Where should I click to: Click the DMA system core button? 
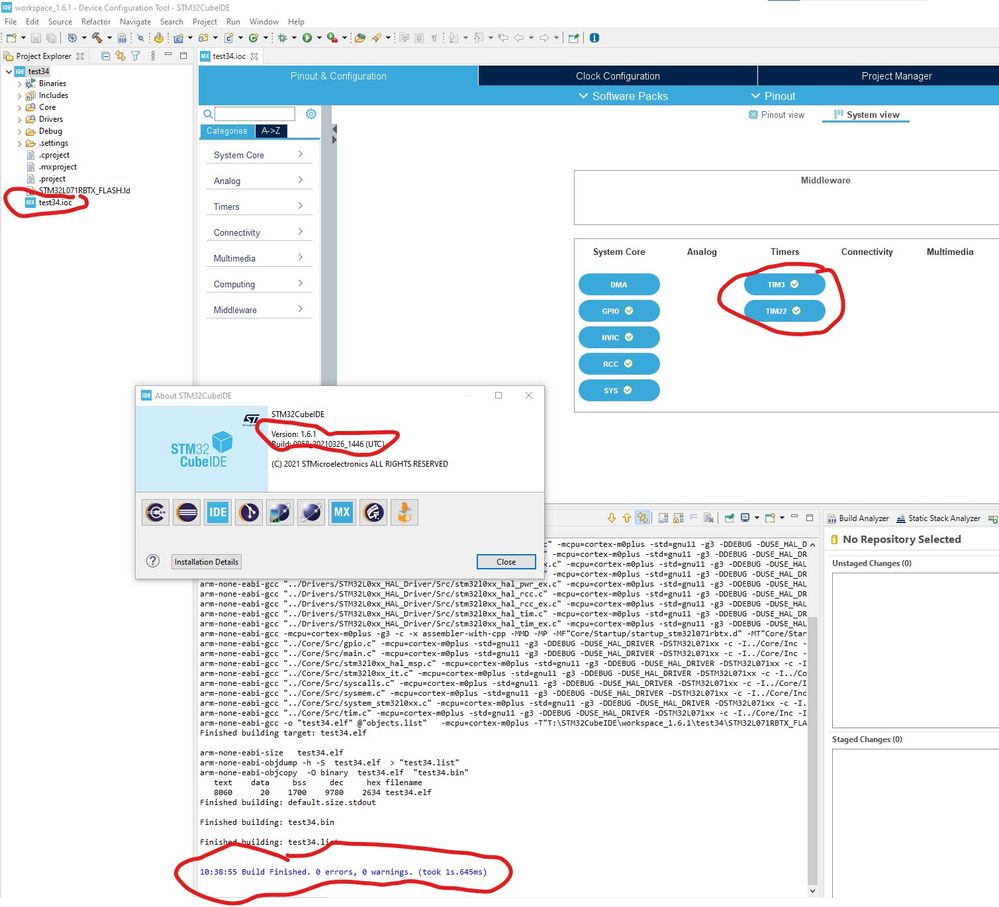click(x=619, y=284)
